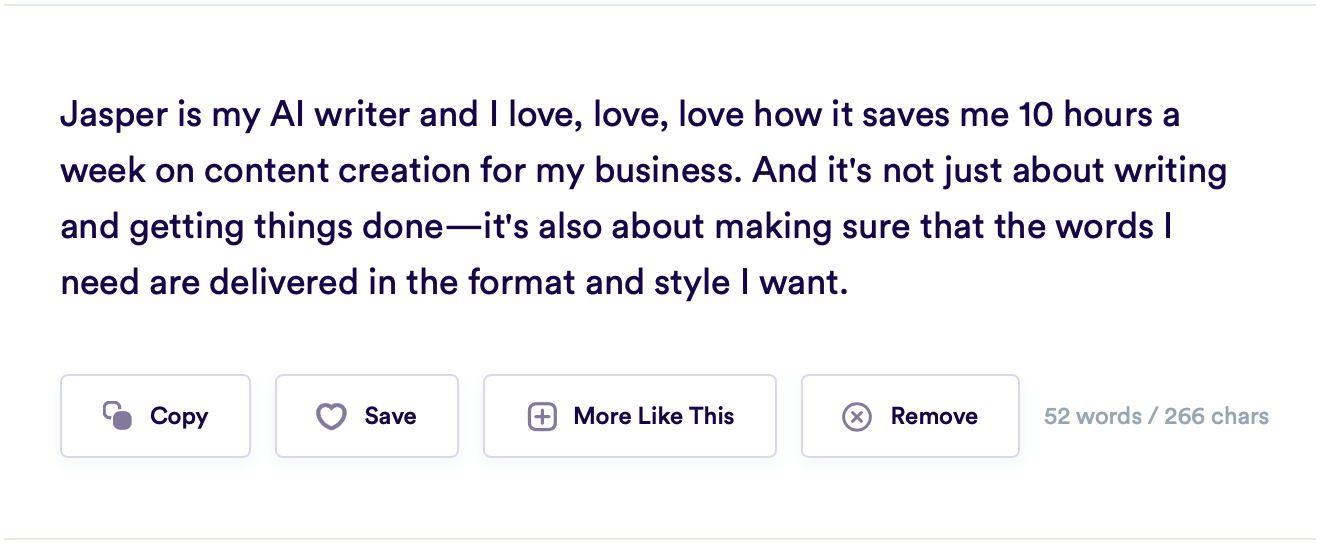Click the circled X Remove icon
Screen dimensions: 1342x558
point(857,416)
